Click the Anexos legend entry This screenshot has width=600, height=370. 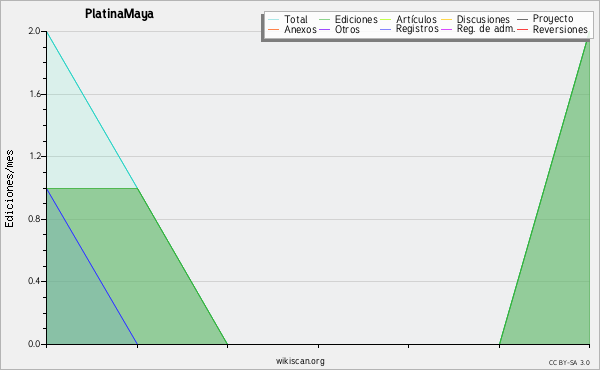(x=292, y=29)
